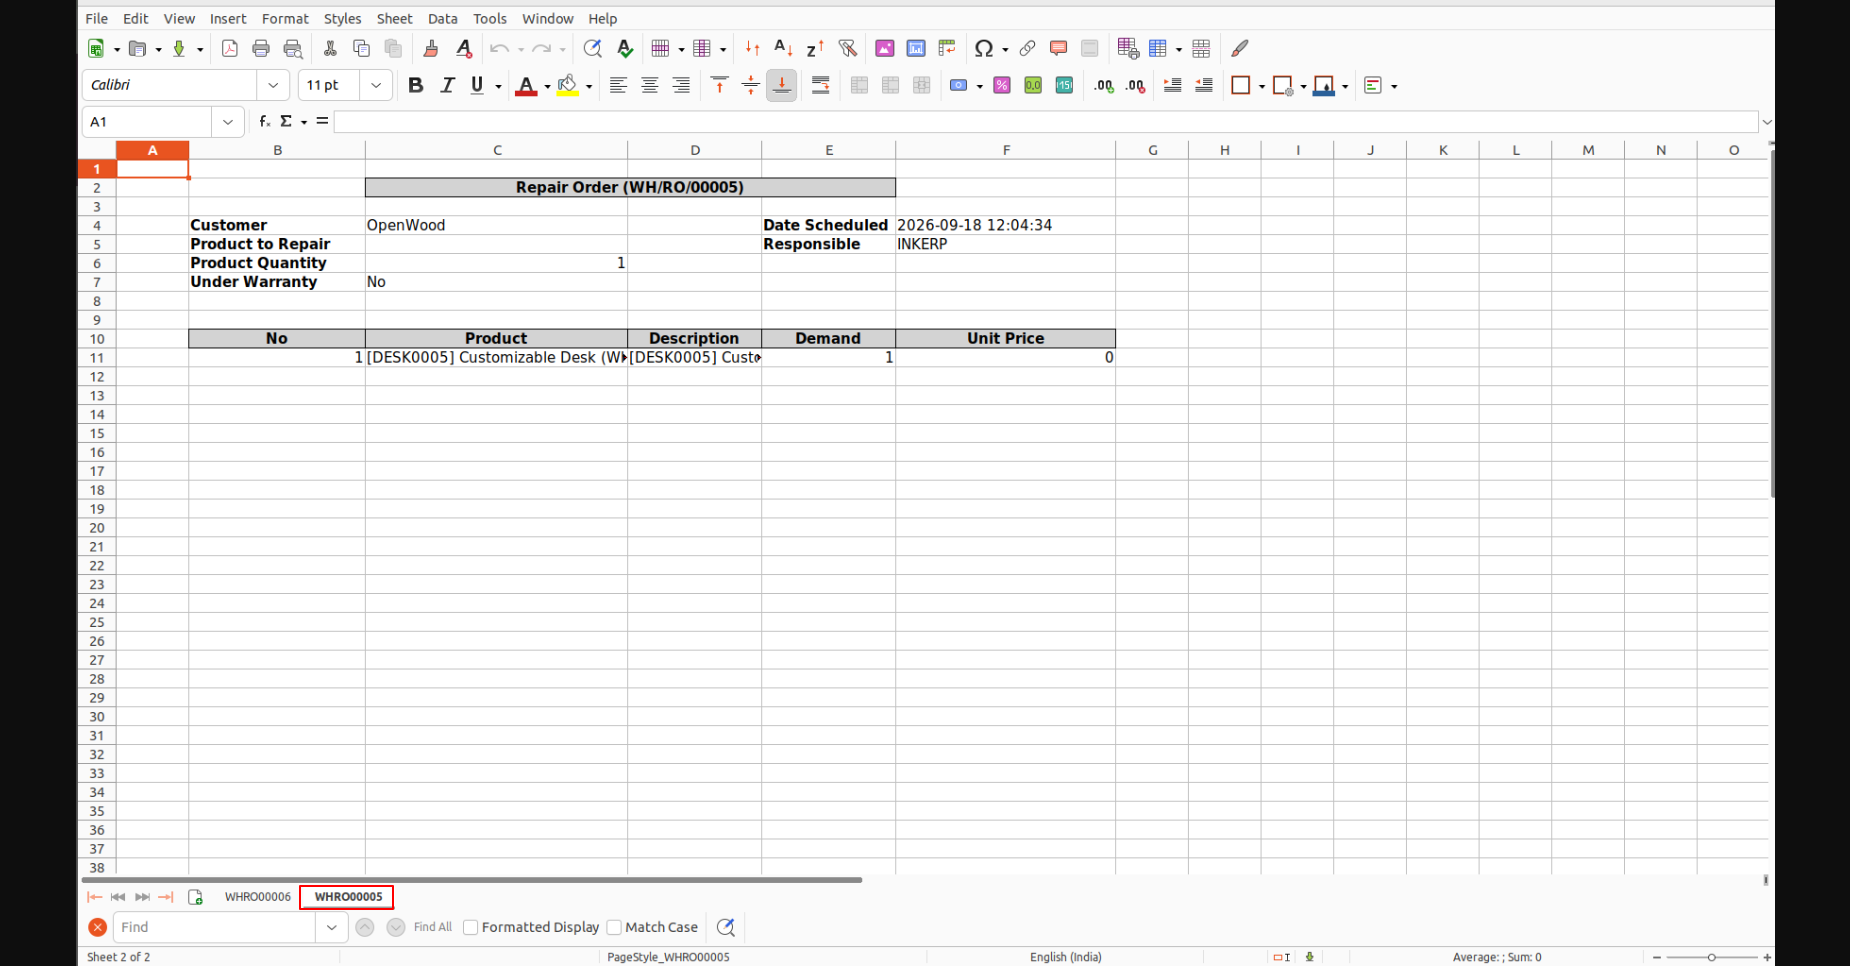Open the File menu
Screen dimensions: 1850x966
96,18
